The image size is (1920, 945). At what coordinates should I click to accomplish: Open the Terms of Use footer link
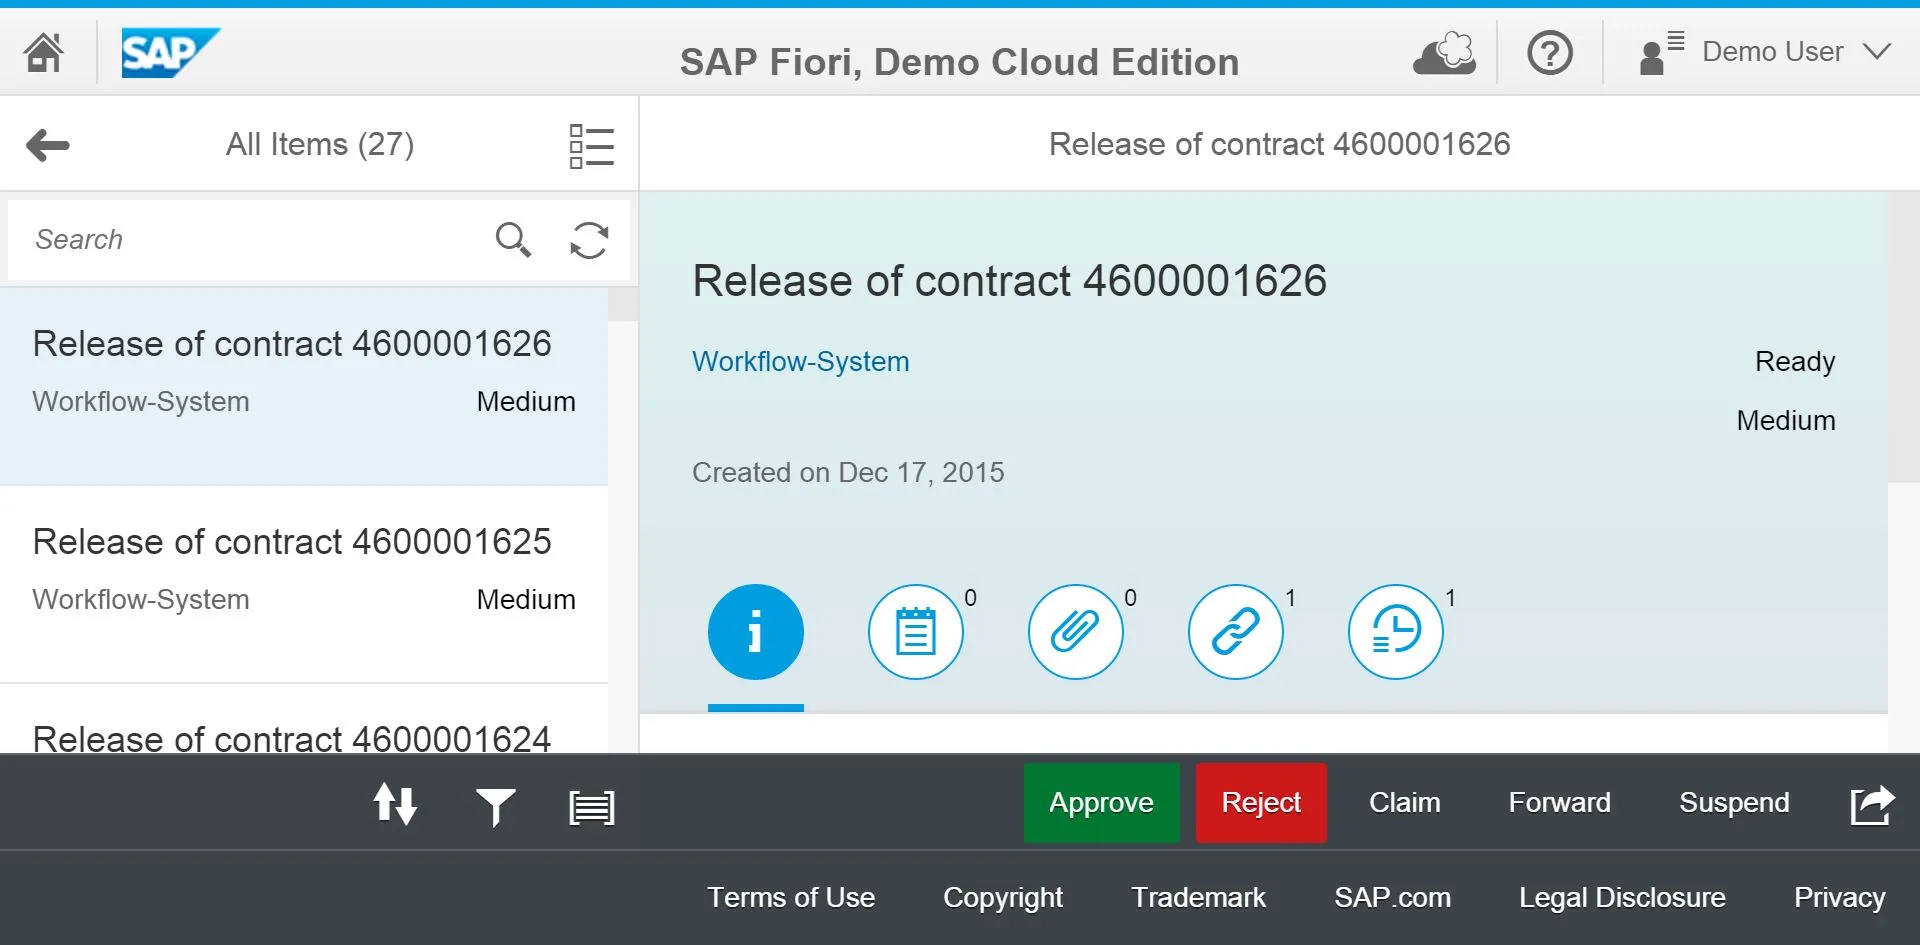tap(791, 897)
